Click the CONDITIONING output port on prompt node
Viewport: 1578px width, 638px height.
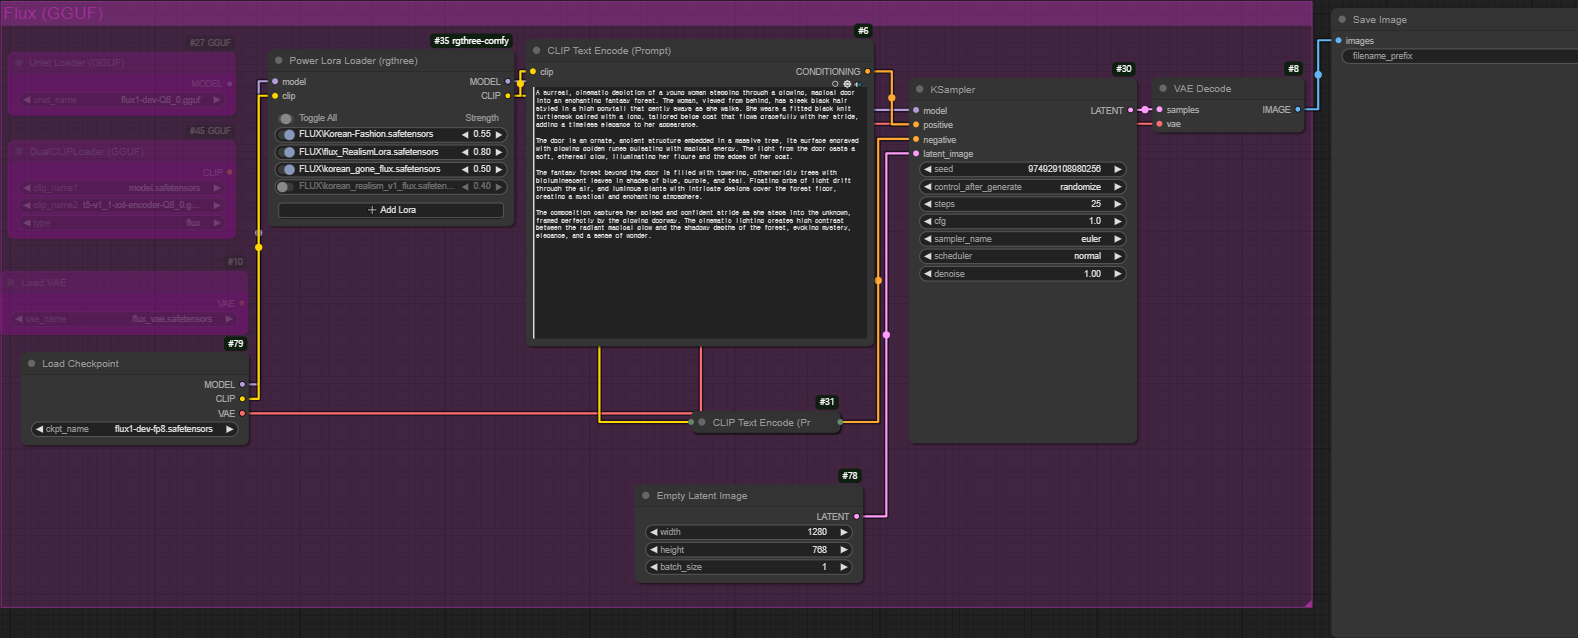(867, 72)
